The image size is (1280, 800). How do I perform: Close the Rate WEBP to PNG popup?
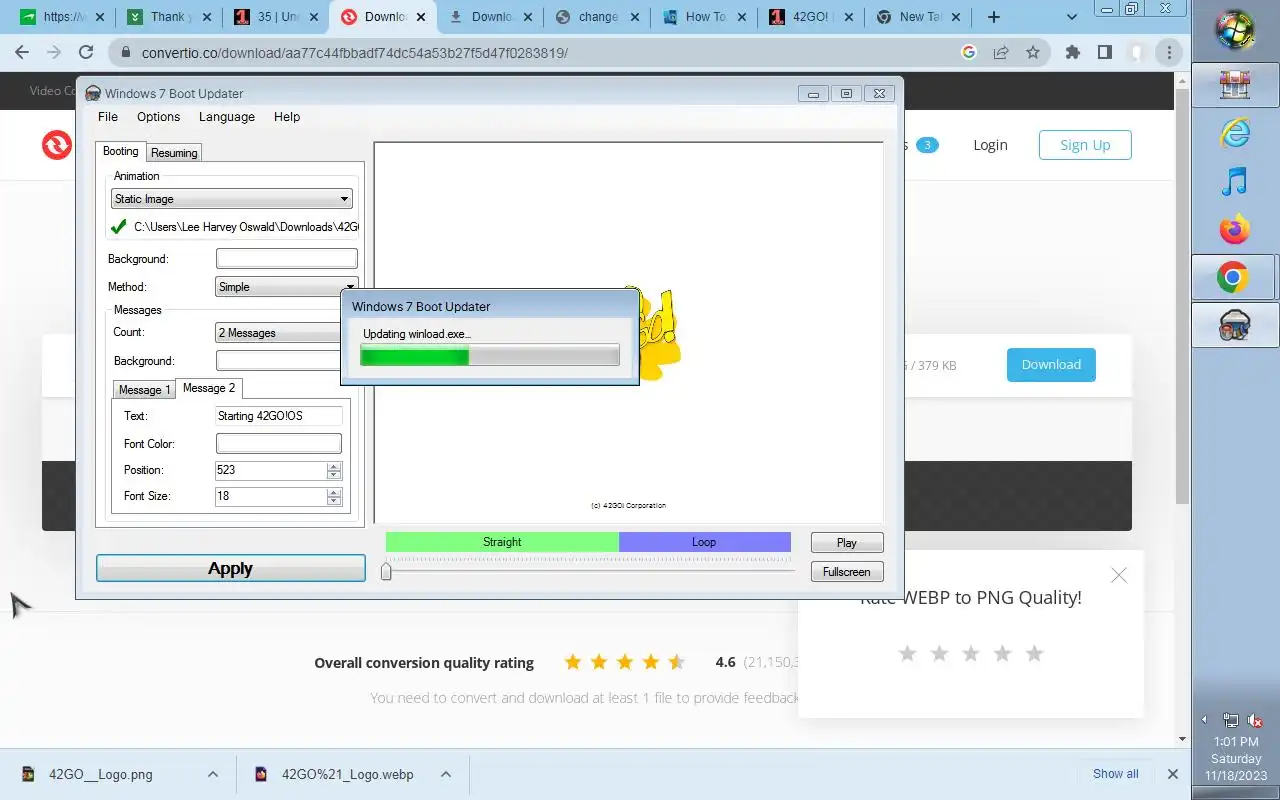[1119, 575]
